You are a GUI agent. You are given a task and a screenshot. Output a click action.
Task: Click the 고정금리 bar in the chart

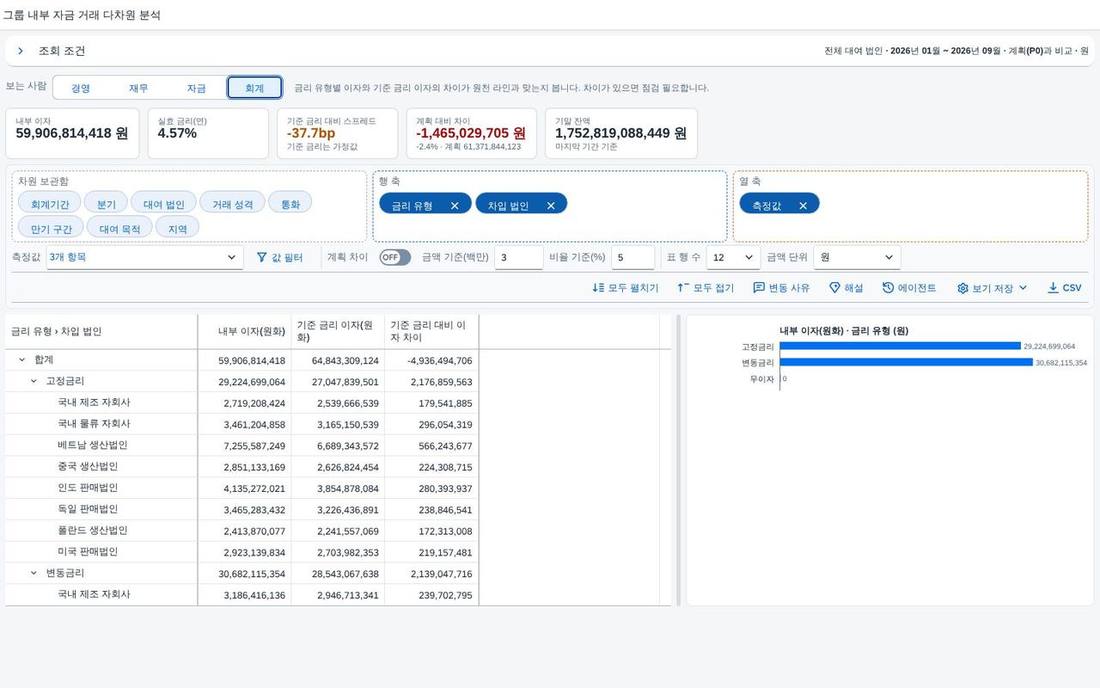(x=900, y=346)
